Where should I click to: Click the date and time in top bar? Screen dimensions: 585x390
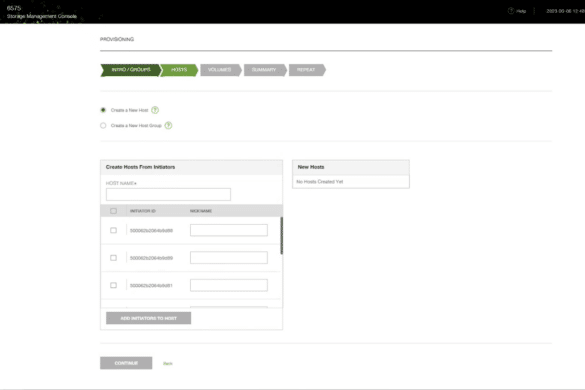566,11
